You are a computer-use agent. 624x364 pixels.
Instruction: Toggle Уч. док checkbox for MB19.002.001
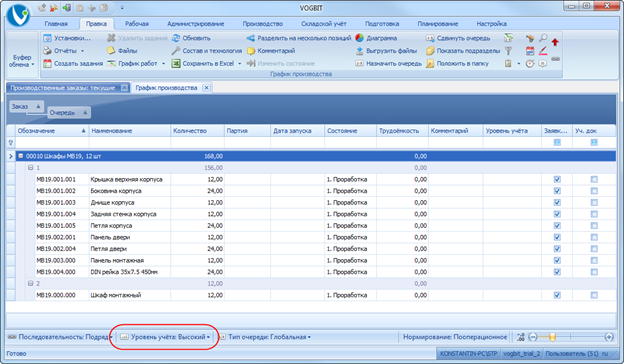594,237
